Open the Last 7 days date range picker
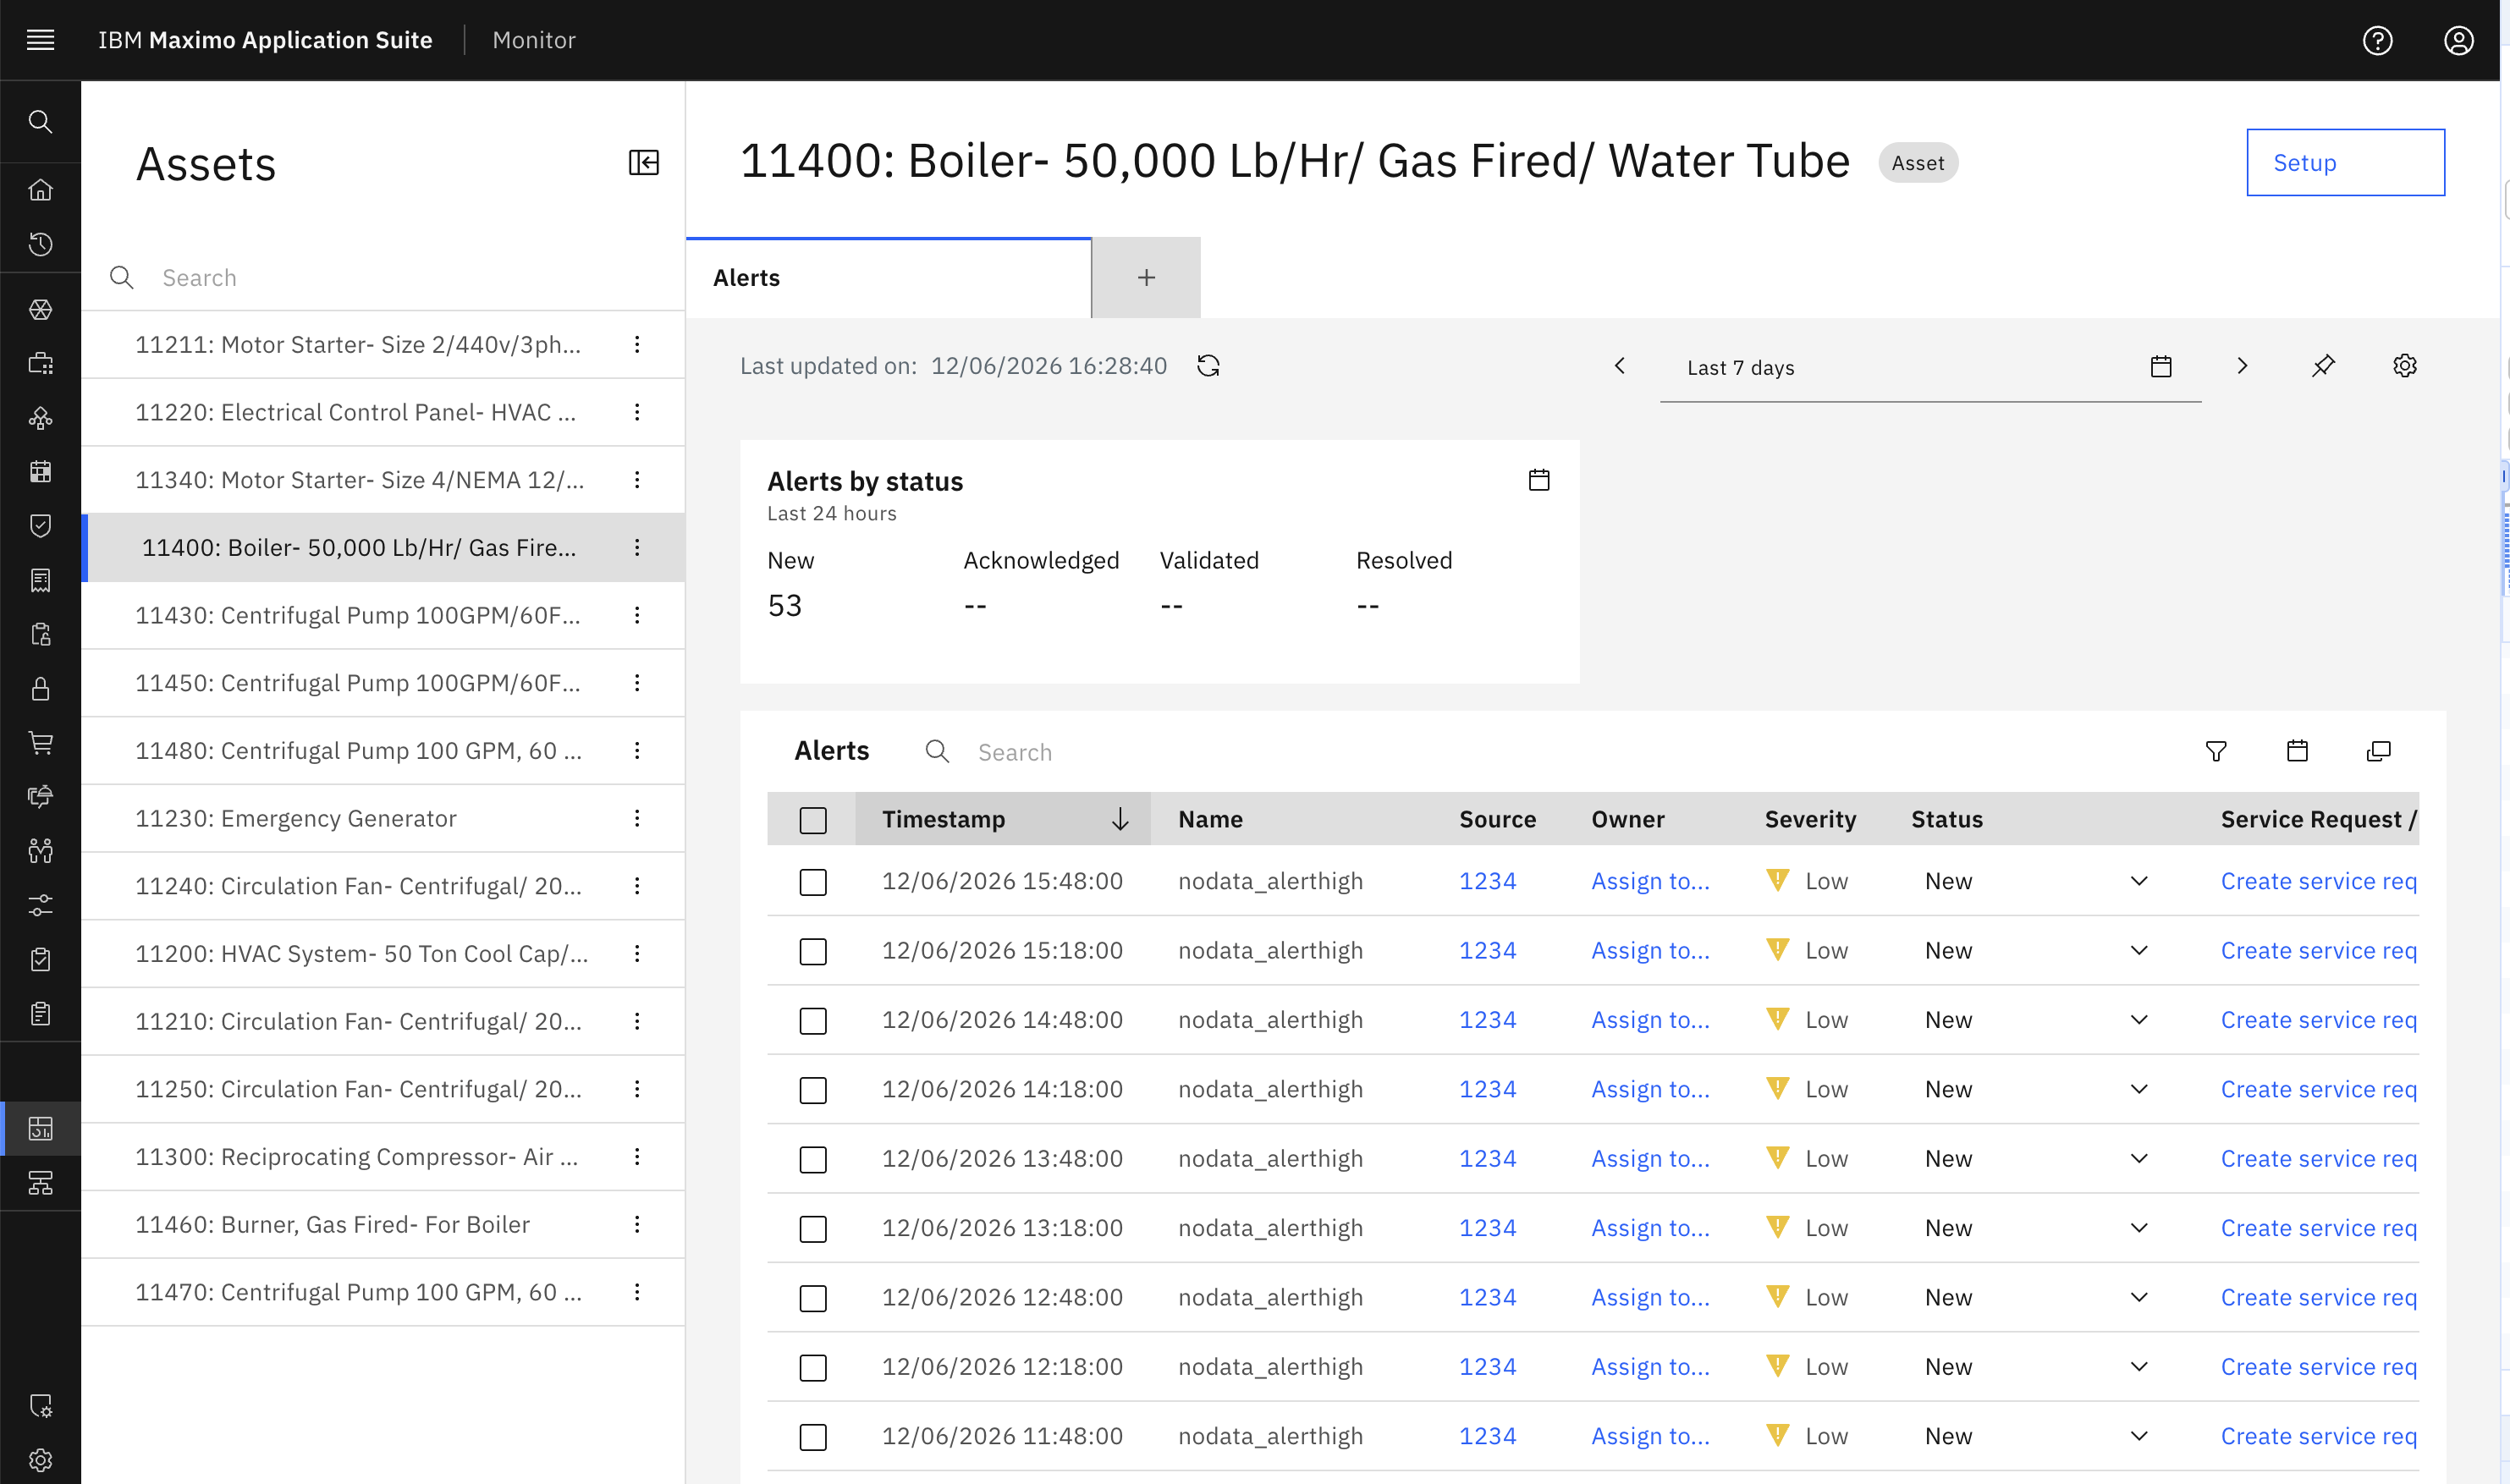Viewport: 2510px width, 1484px height. click(x=1930, y=367)
